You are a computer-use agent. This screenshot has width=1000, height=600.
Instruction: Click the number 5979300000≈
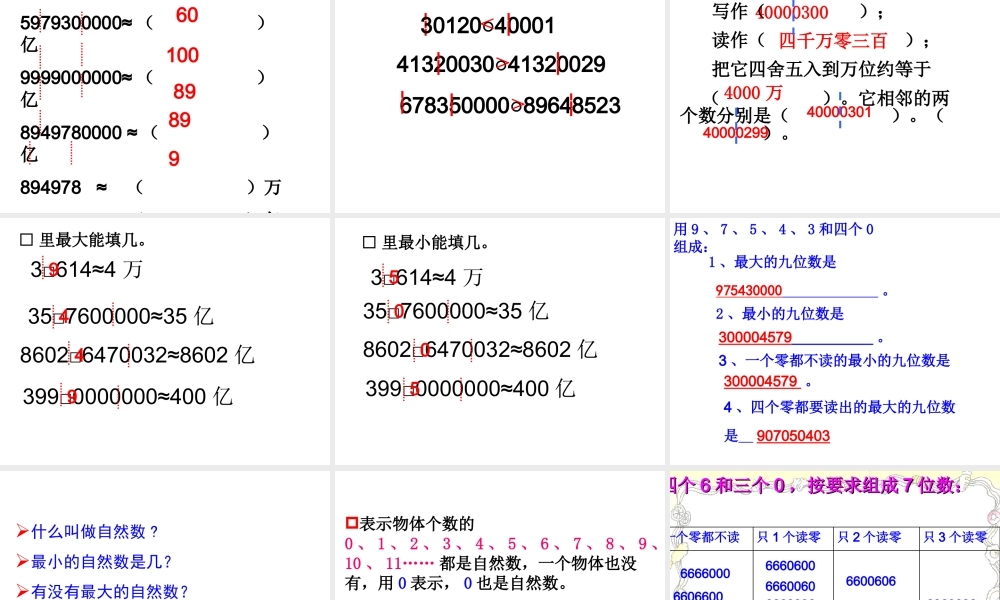pyautogui.click(x=76, y=23)
